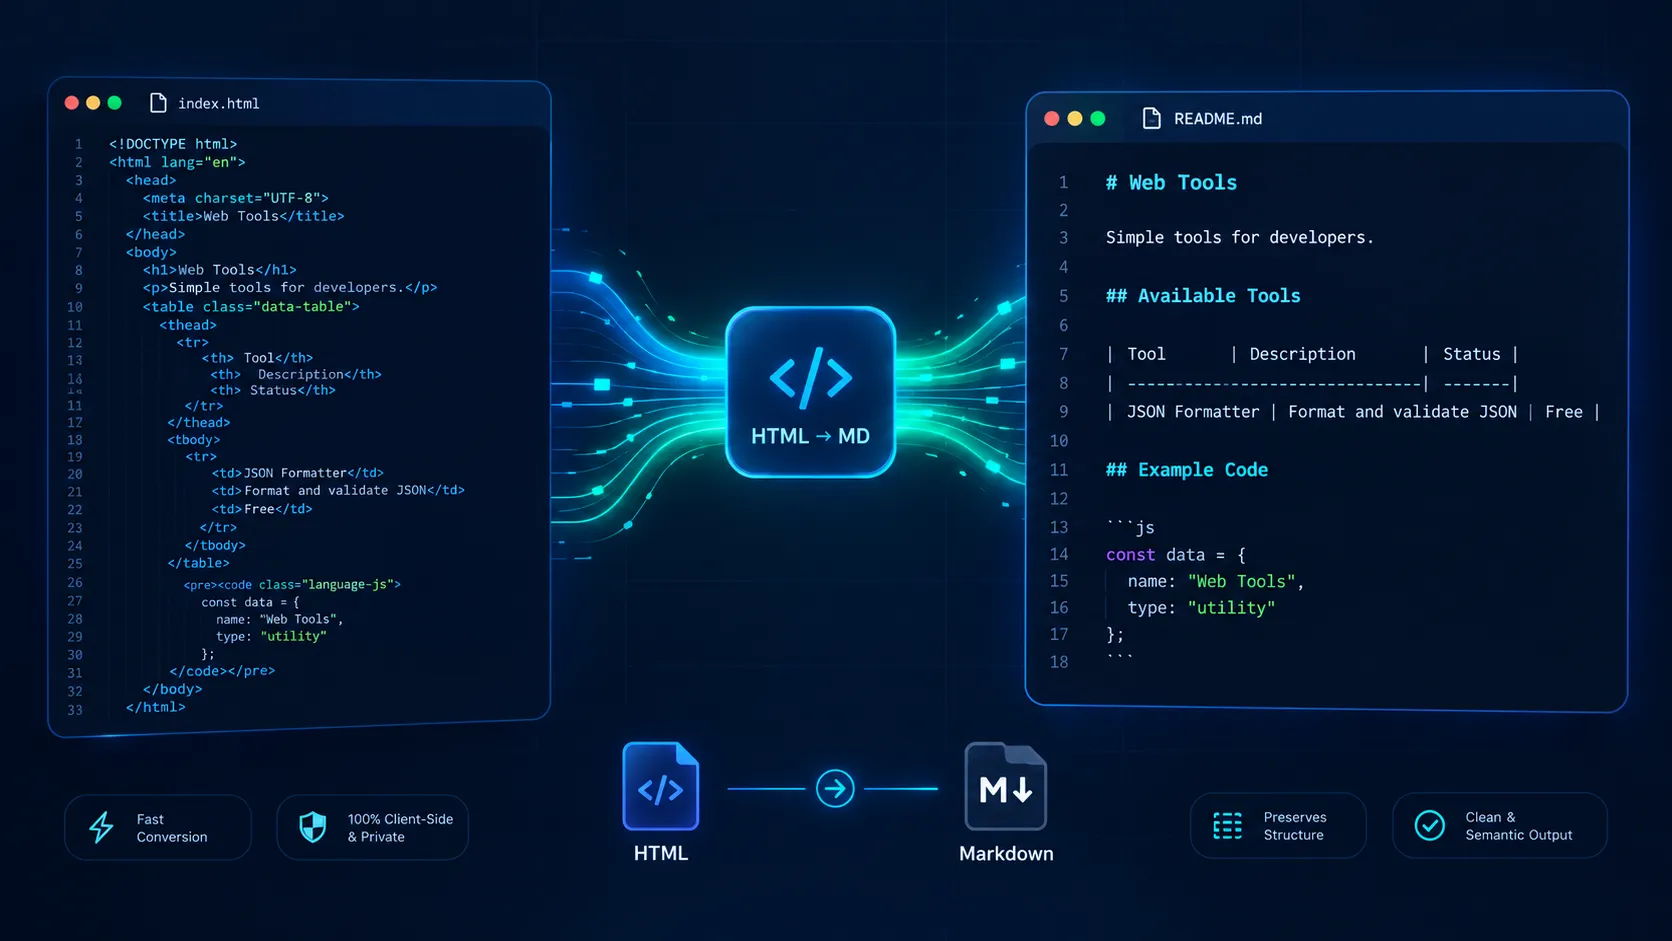Click the yellow dot in the index.html window
Viewport: 1672px width, 941px height.
point(93,103)
